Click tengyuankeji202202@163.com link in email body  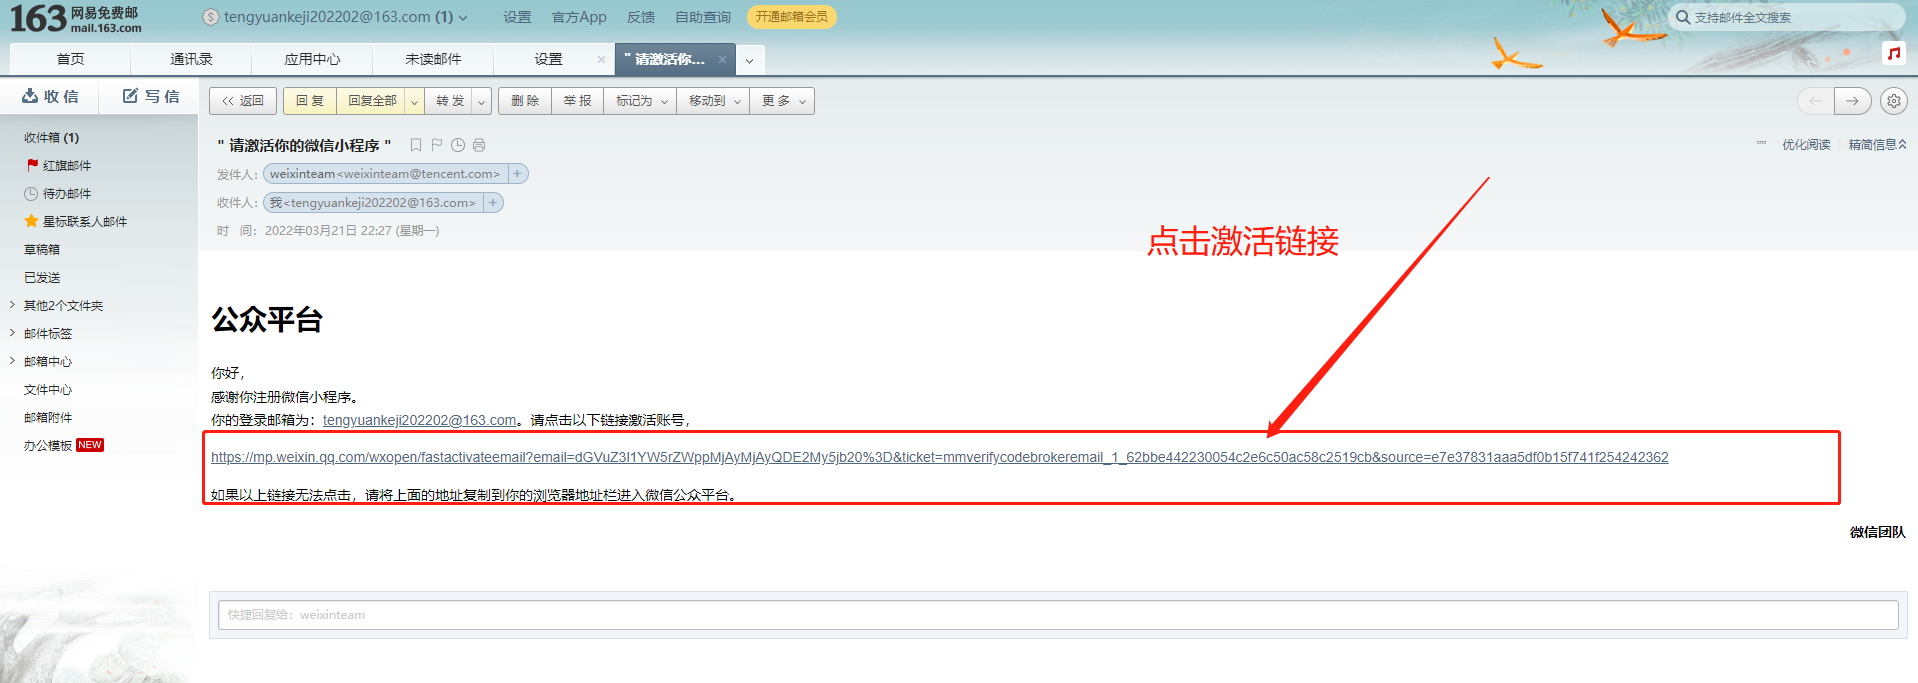pos(419,420)
